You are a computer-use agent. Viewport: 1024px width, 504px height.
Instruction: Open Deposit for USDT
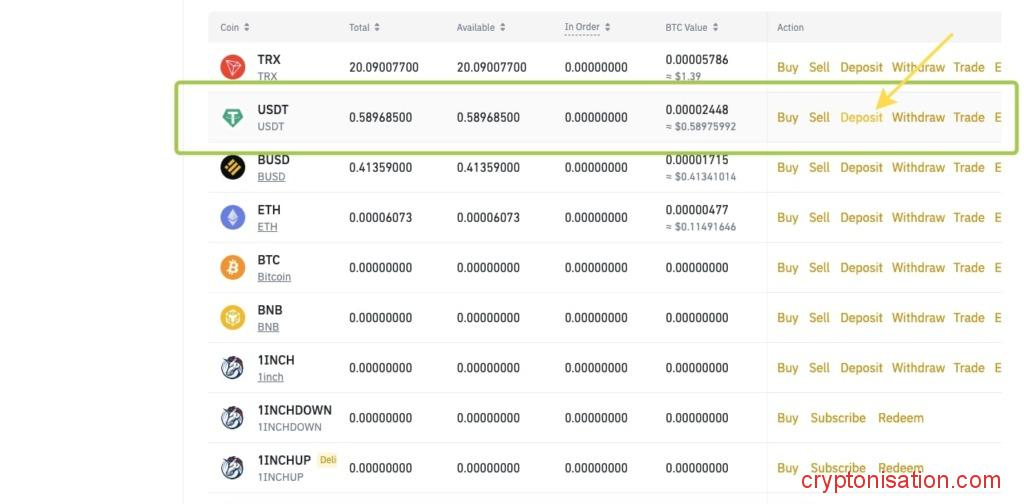[x=861, y=118]
